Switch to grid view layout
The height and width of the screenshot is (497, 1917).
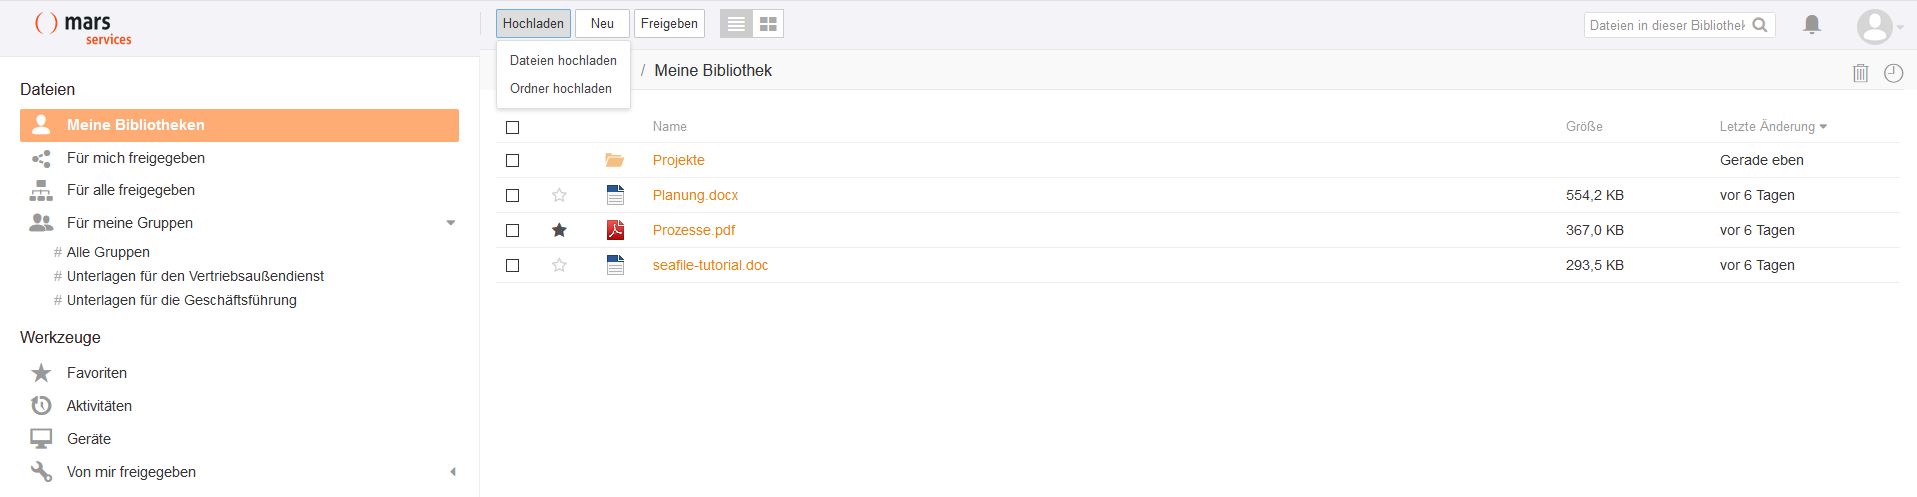tap(768, 24)
